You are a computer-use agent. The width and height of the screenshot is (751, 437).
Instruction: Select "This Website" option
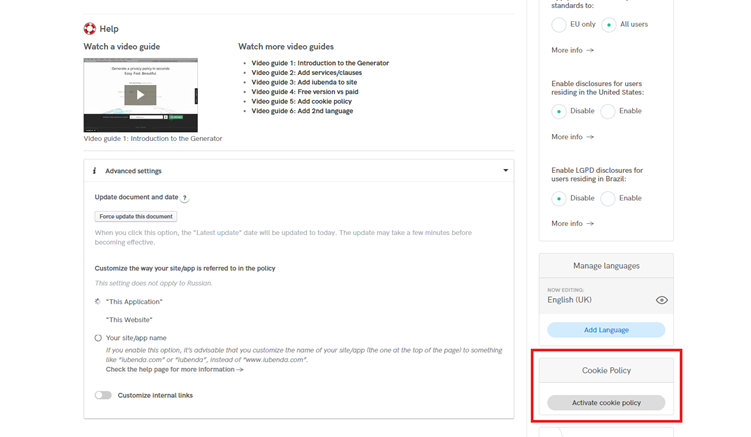click(x=129, y=320)
